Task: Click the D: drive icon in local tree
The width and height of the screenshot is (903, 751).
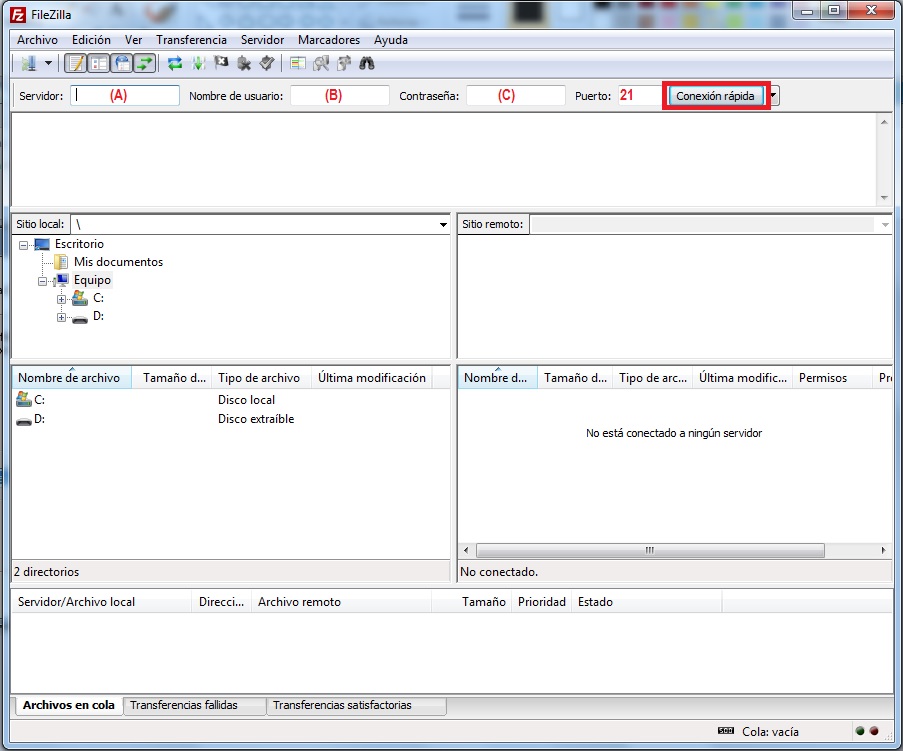Action: point(80,318)
